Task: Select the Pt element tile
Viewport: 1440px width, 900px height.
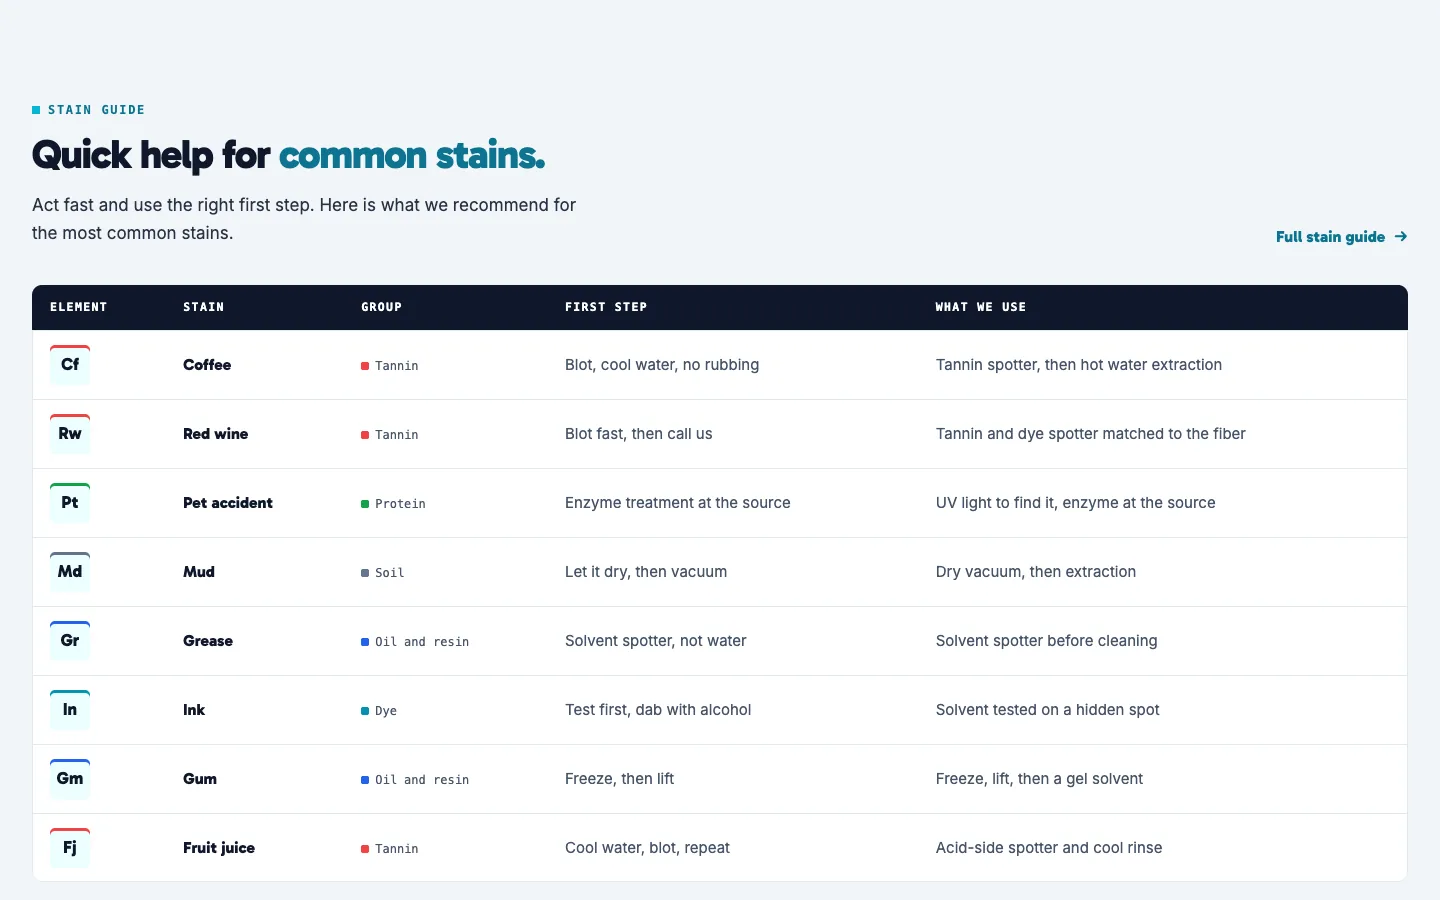Action: (x=70, y=503)
